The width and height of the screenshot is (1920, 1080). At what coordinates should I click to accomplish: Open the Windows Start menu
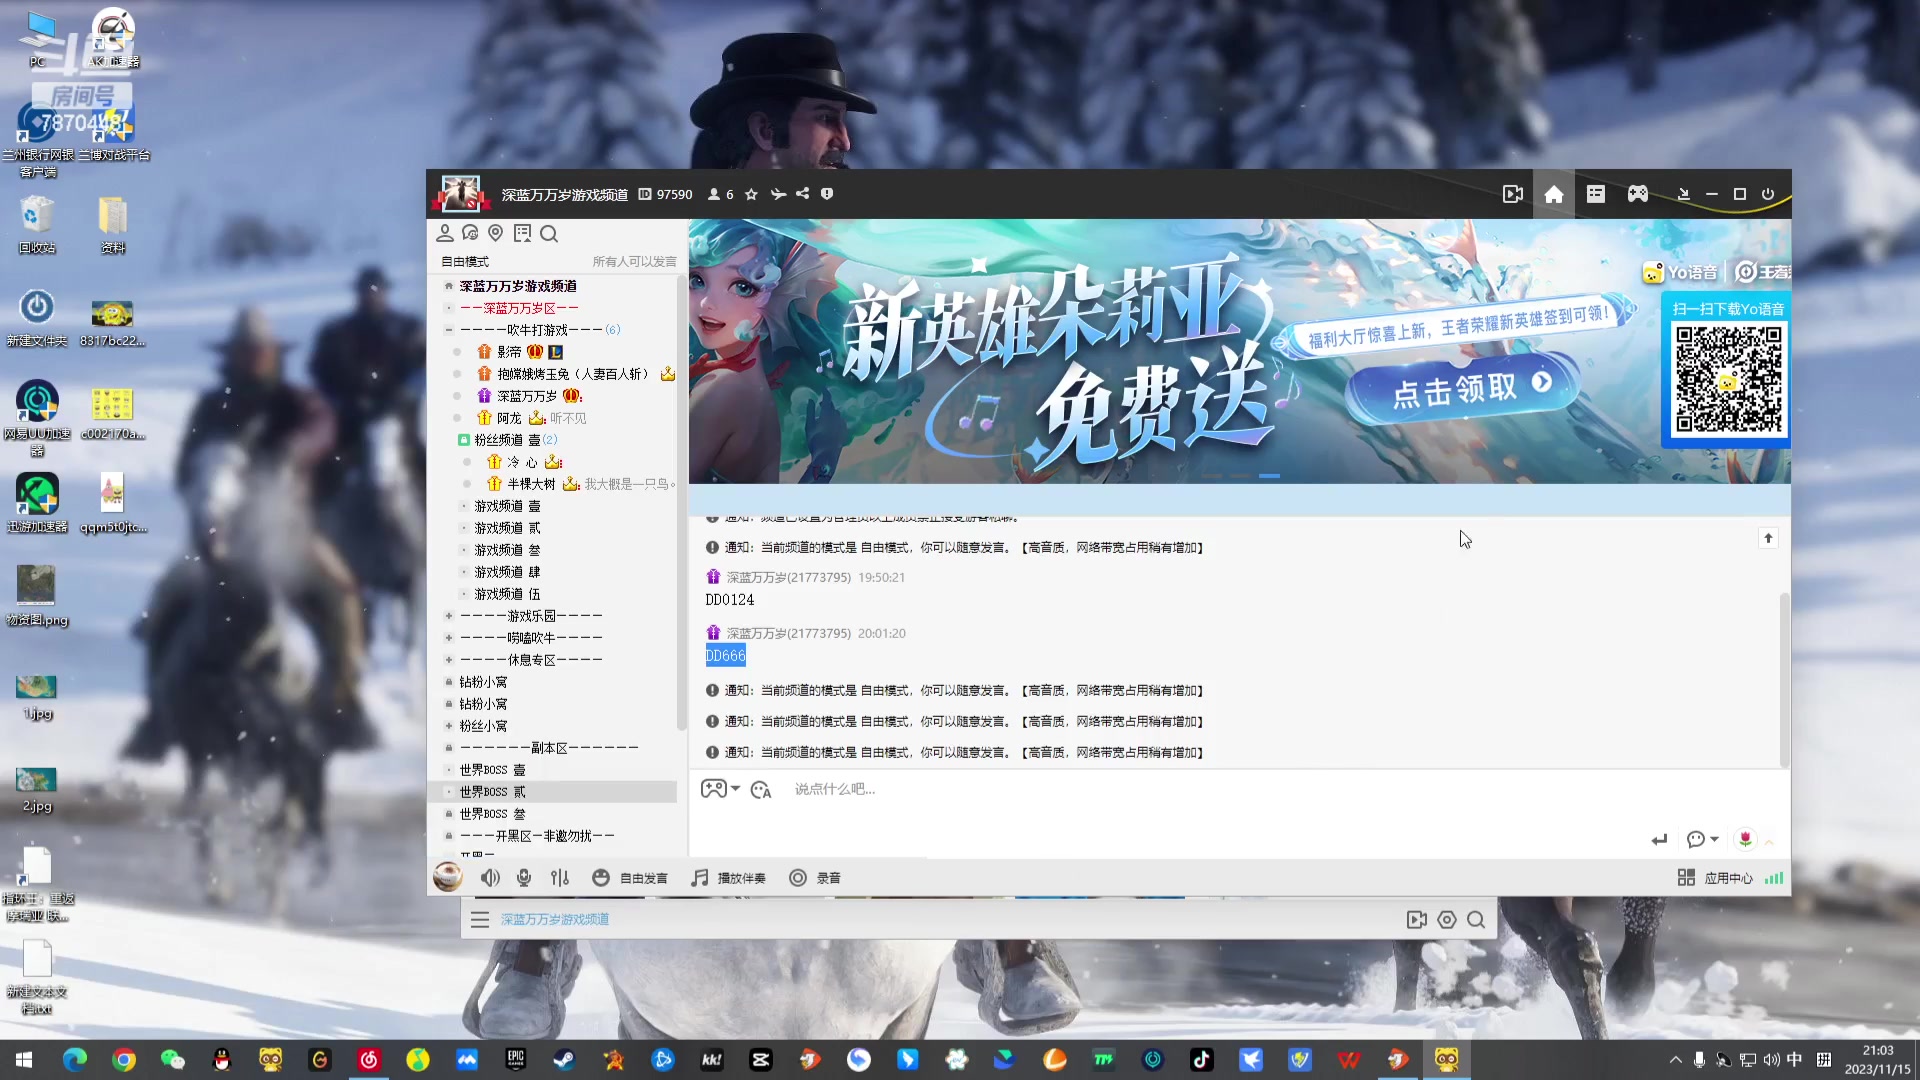(x=24, y=1060)
